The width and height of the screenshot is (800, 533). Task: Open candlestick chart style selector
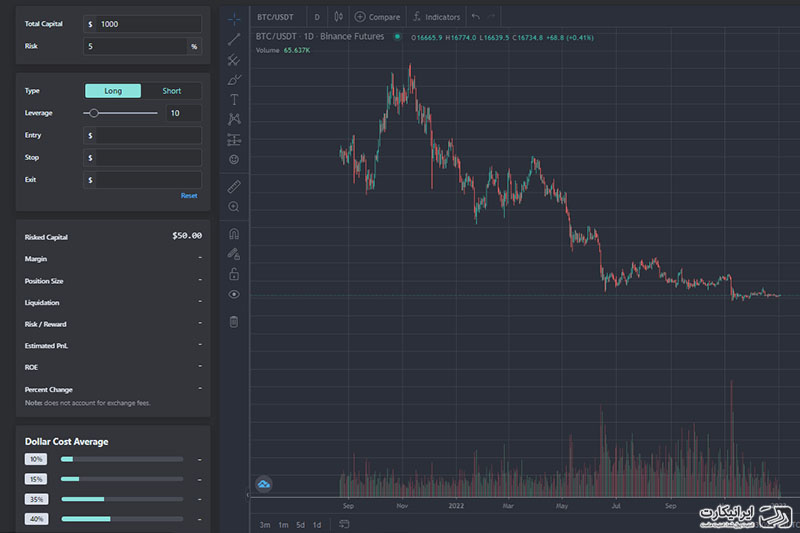click(338, 17)
